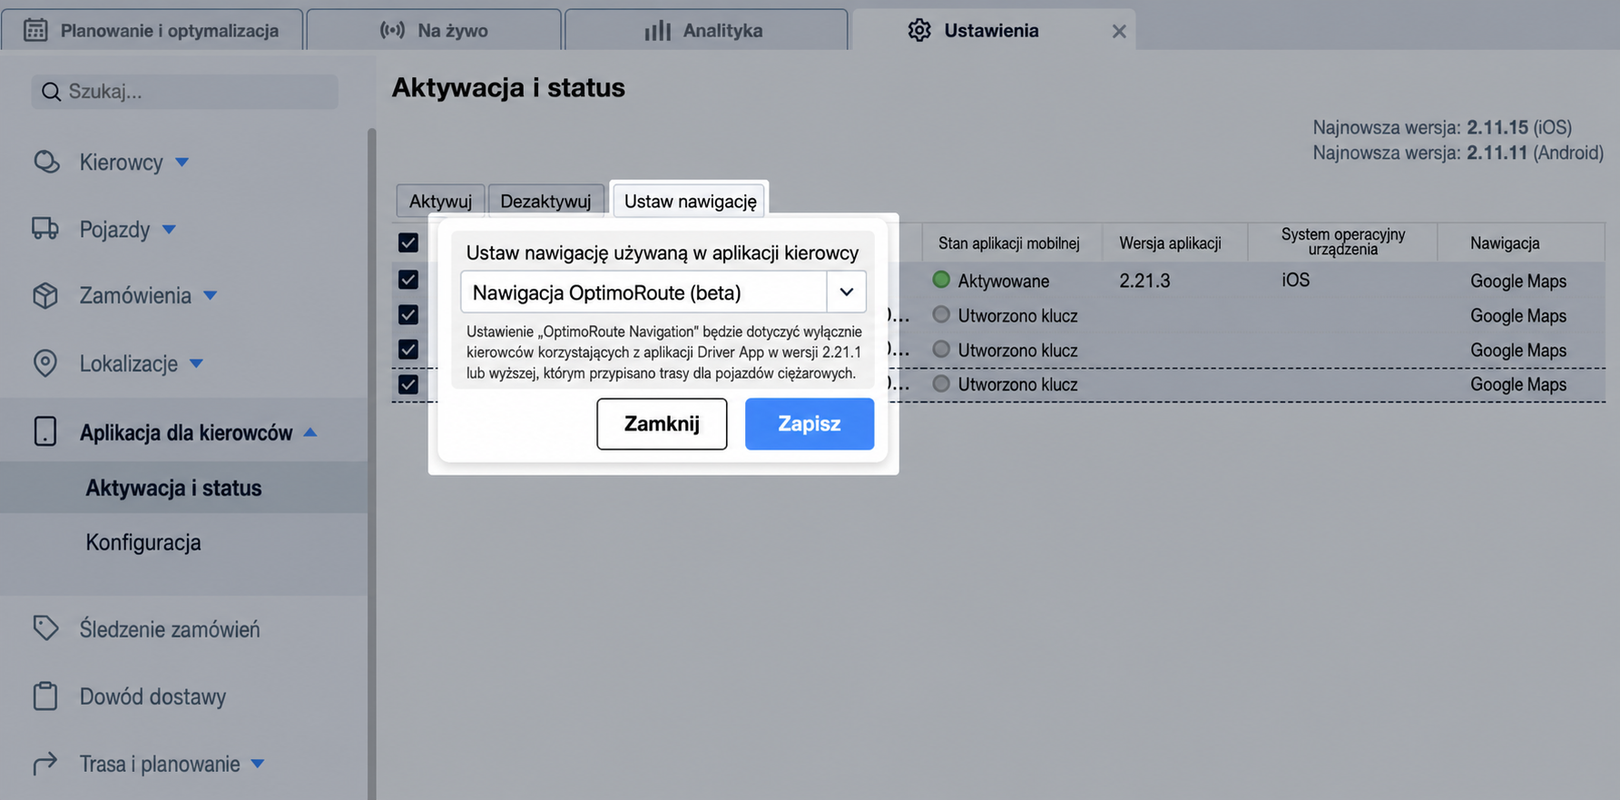1620x800 pixels.
Task: Click the navigation dropdown chevron arrow
Action: [846, 292]
